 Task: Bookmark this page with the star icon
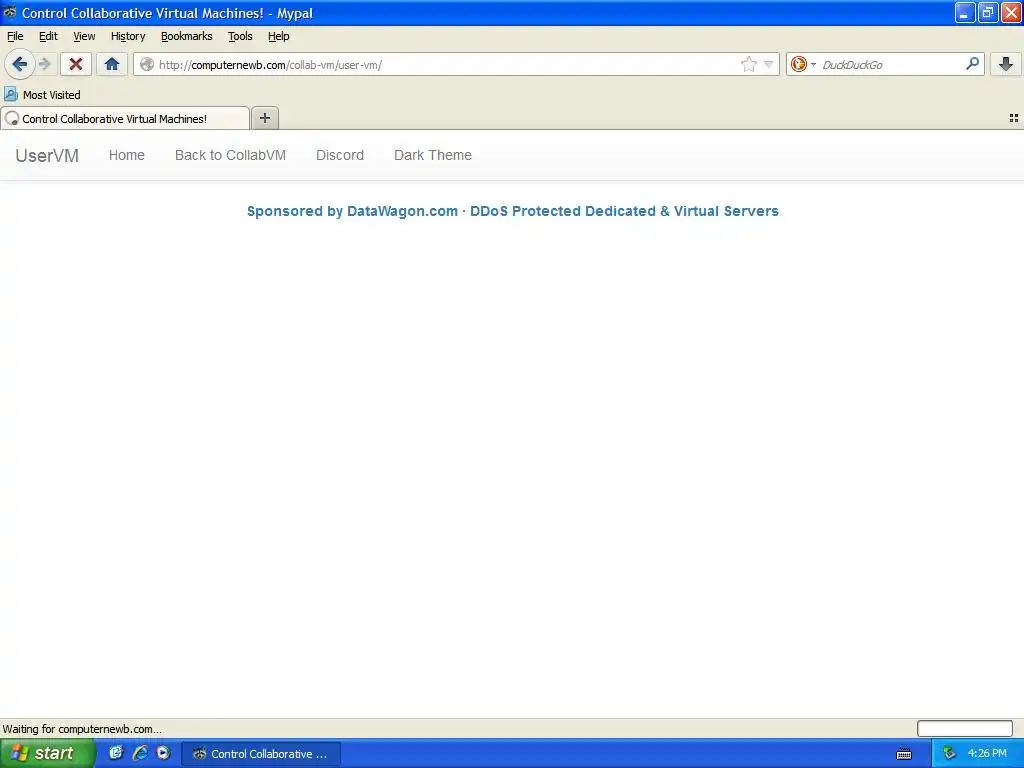coord(748,64)
